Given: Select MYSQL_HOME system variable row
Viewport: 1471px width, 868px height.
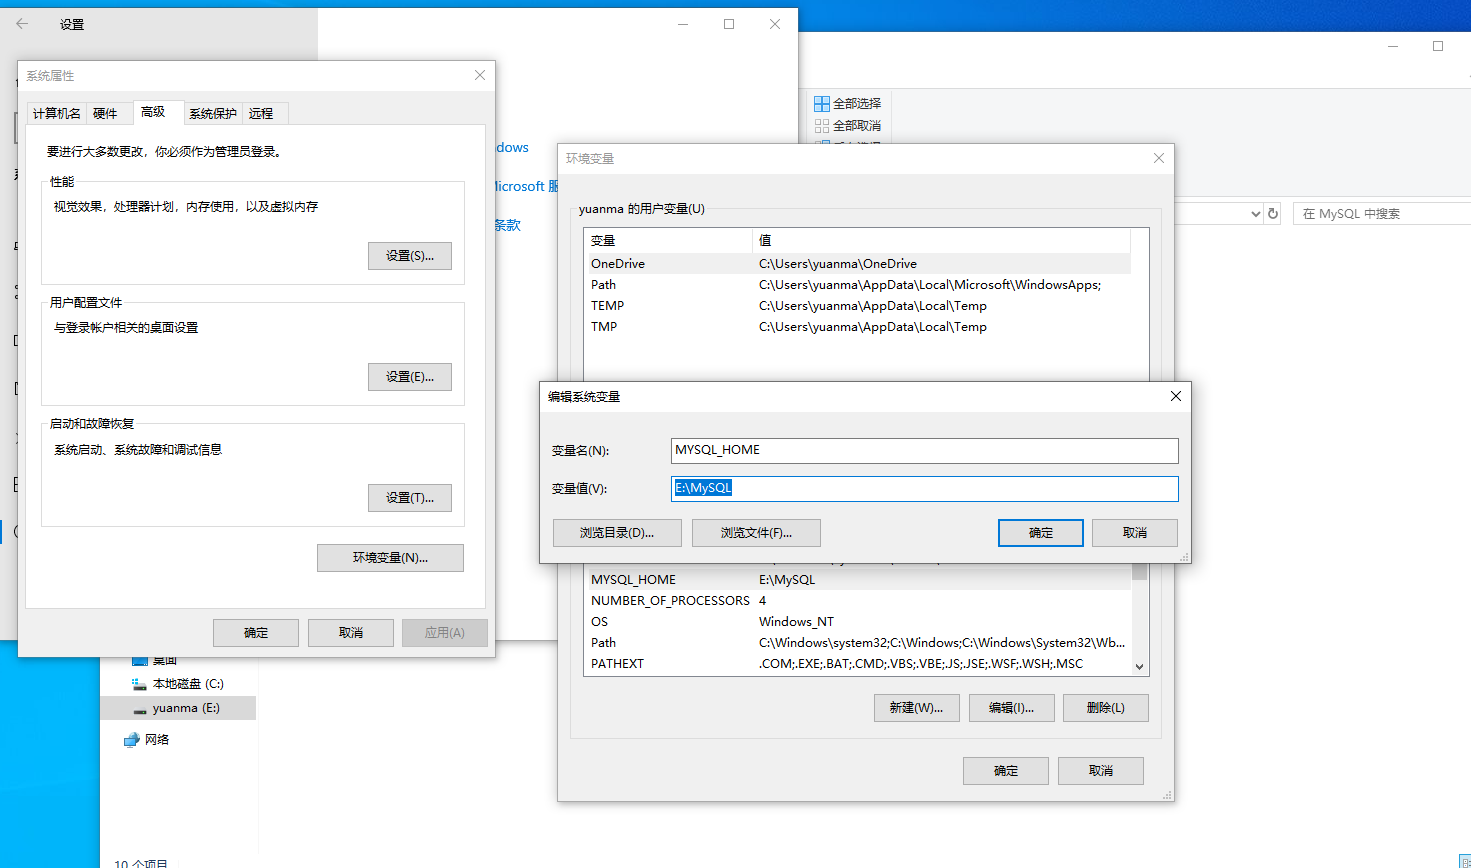Looking at the screenshot, I should 857,580.
